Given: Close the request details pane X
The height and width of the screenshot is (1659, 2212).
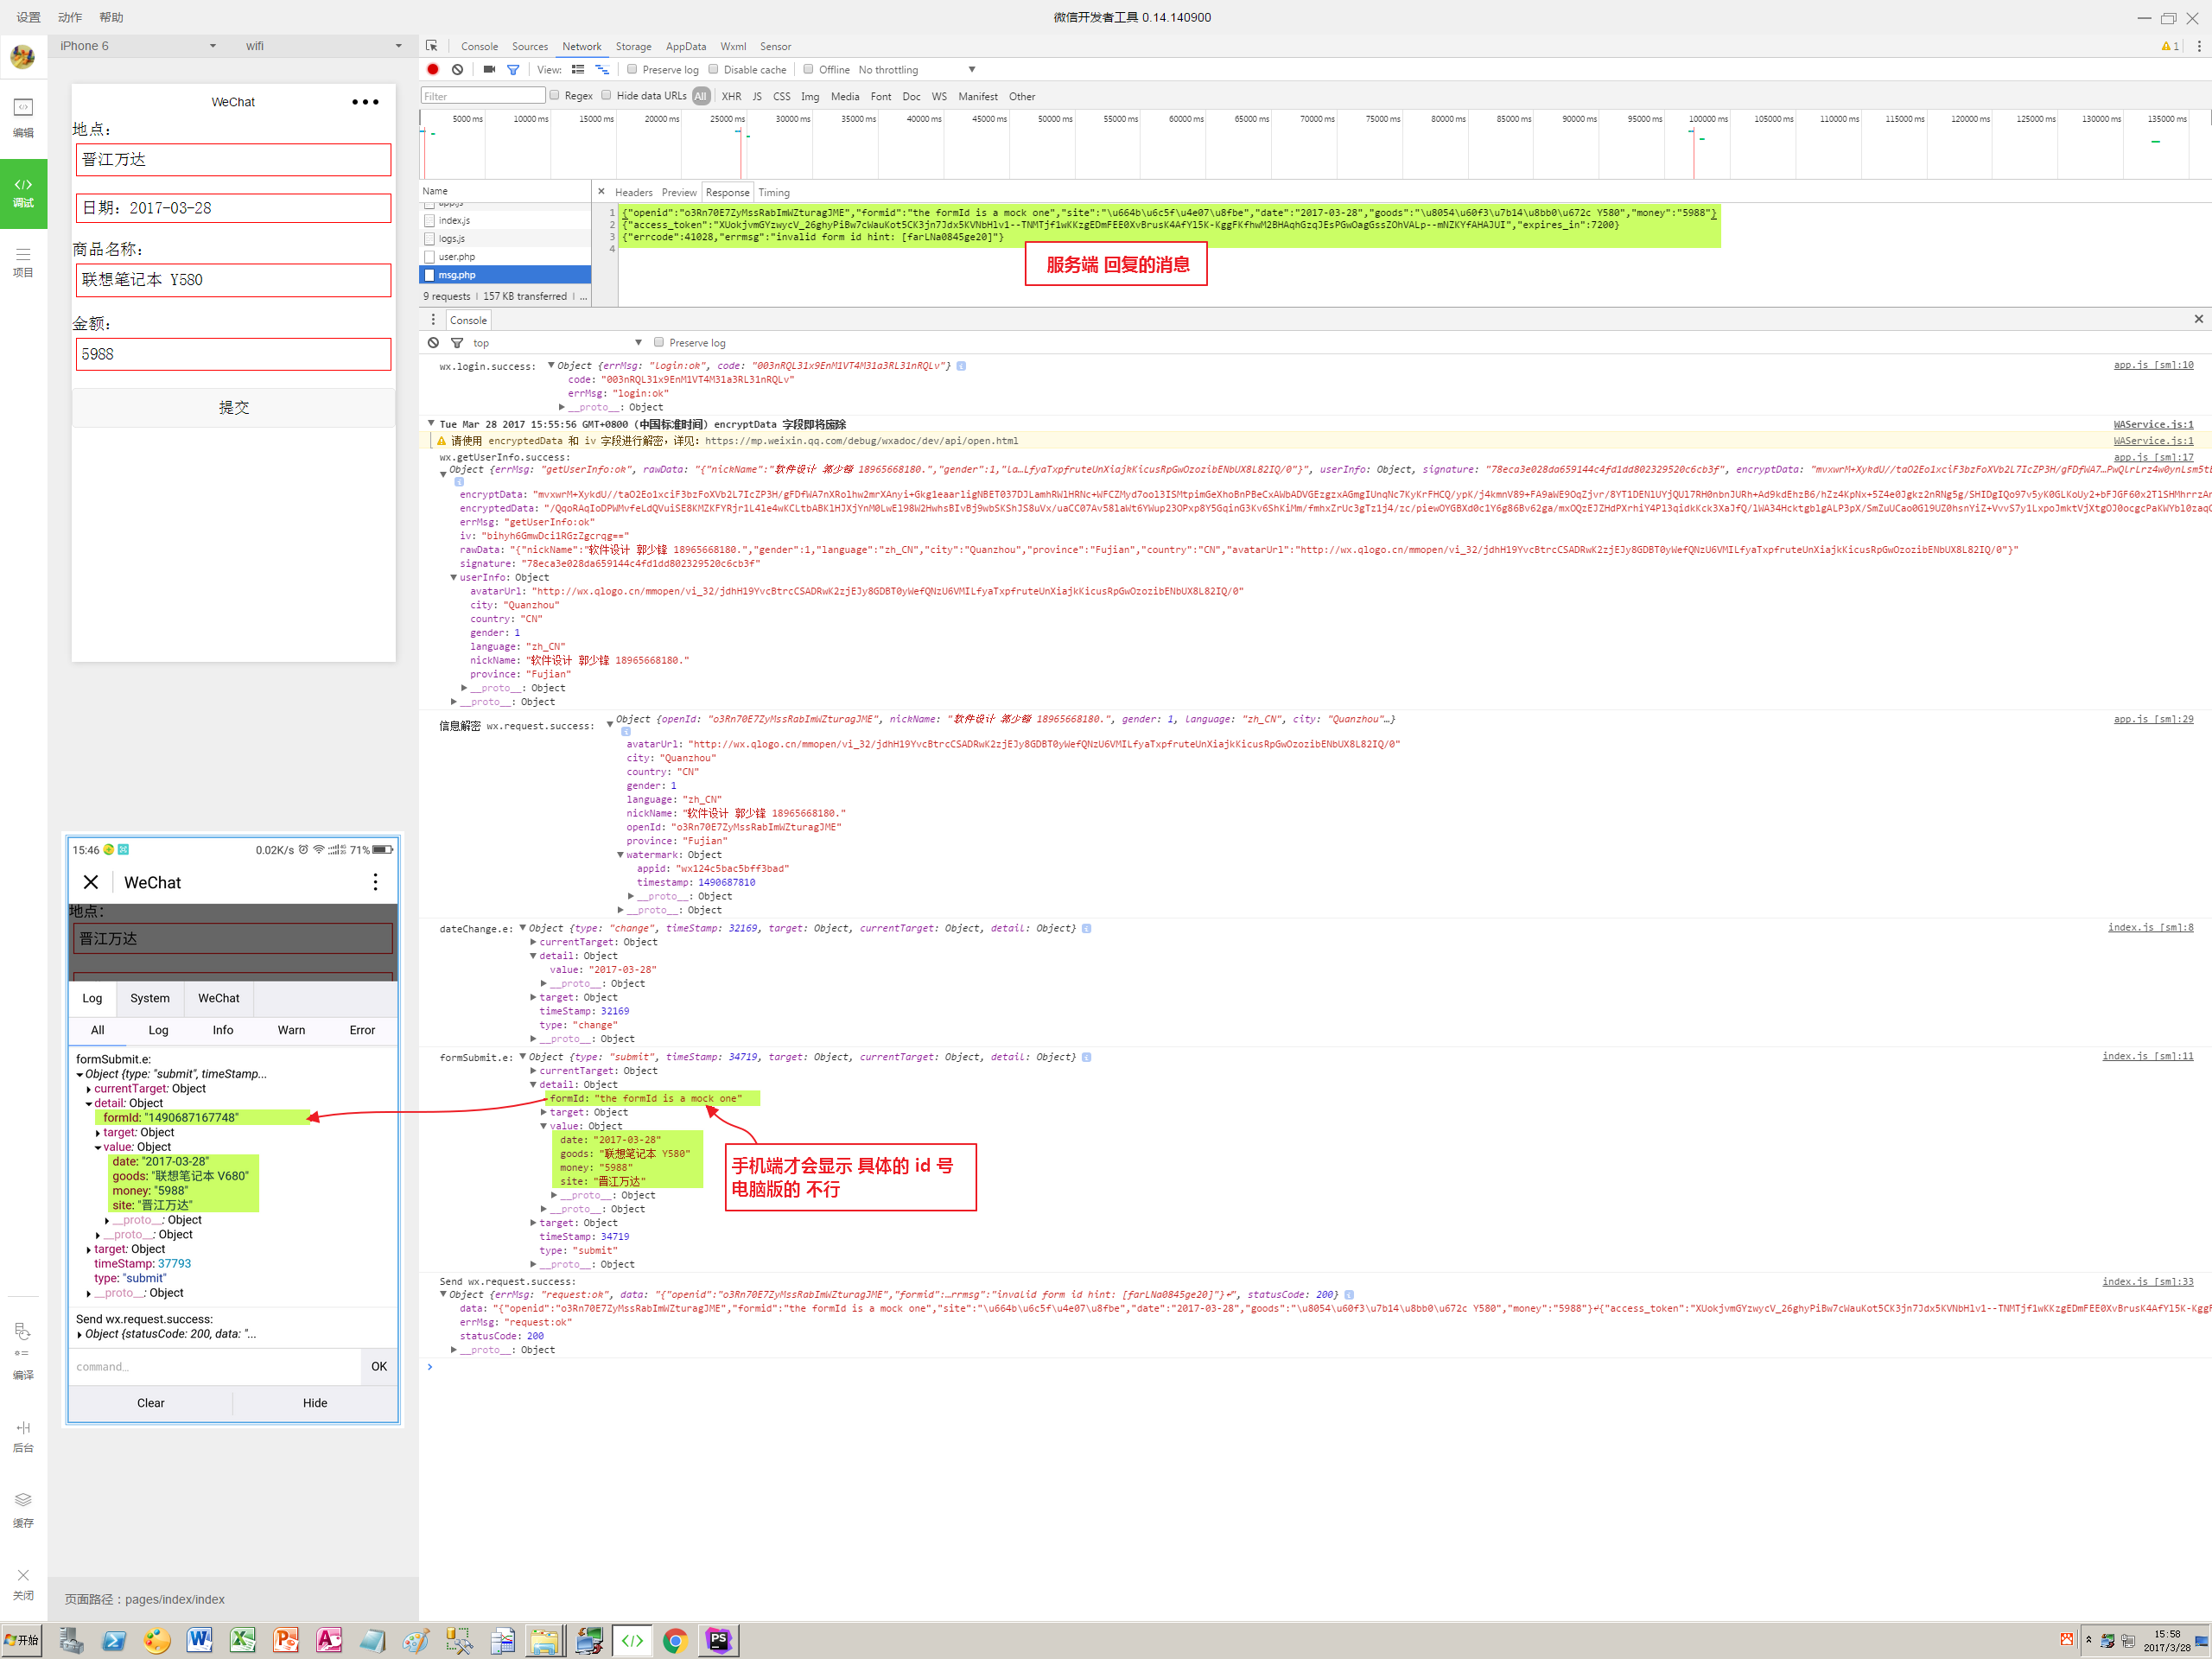Looking at the screenshot, I should (x=601, y=191).
